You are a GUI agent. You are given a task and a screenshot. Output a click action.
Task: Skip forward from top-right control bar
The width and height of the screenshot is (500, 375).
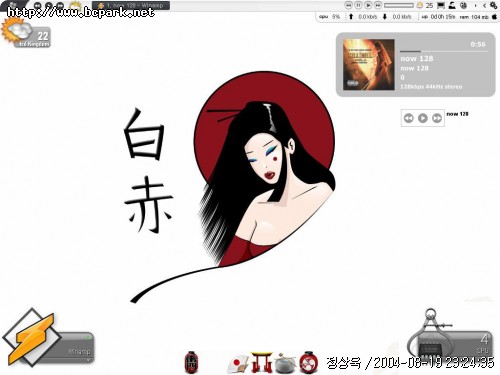pos(378,5)
